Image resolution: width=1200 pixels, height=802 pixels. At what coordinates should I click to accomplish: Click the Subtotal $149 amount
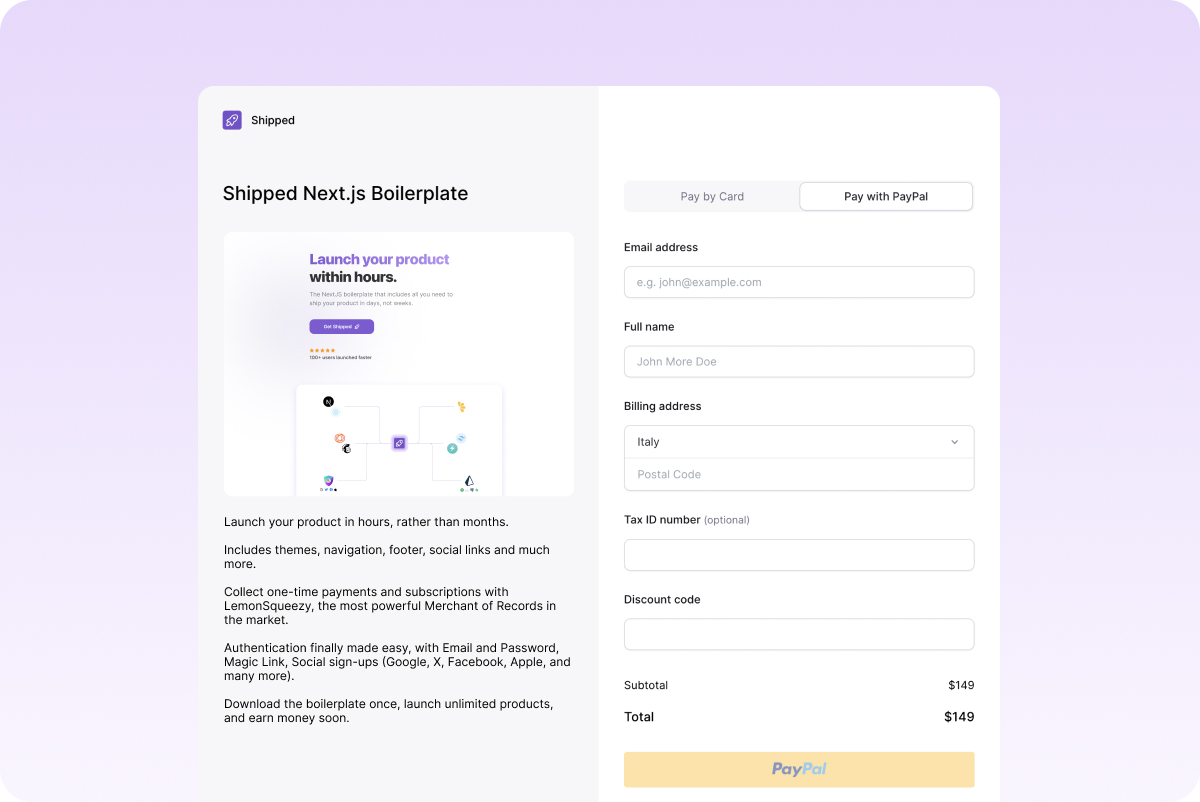click(961, 685)
